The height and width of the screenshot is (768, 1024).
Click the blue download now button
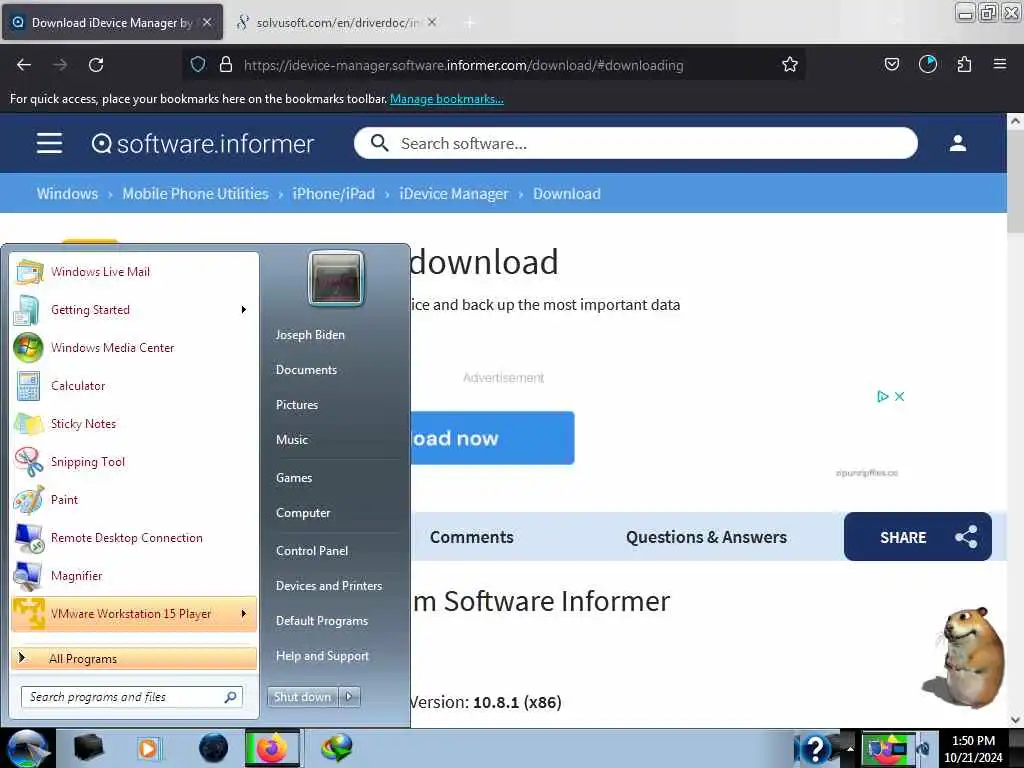click(x=492, y=438)
